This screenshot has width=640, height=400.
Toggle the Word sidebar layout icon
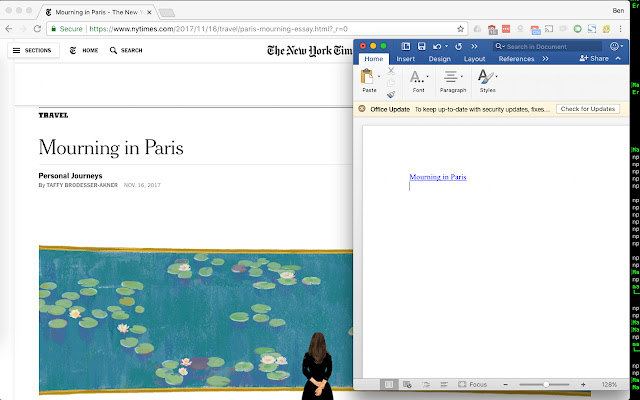point(405,47)
